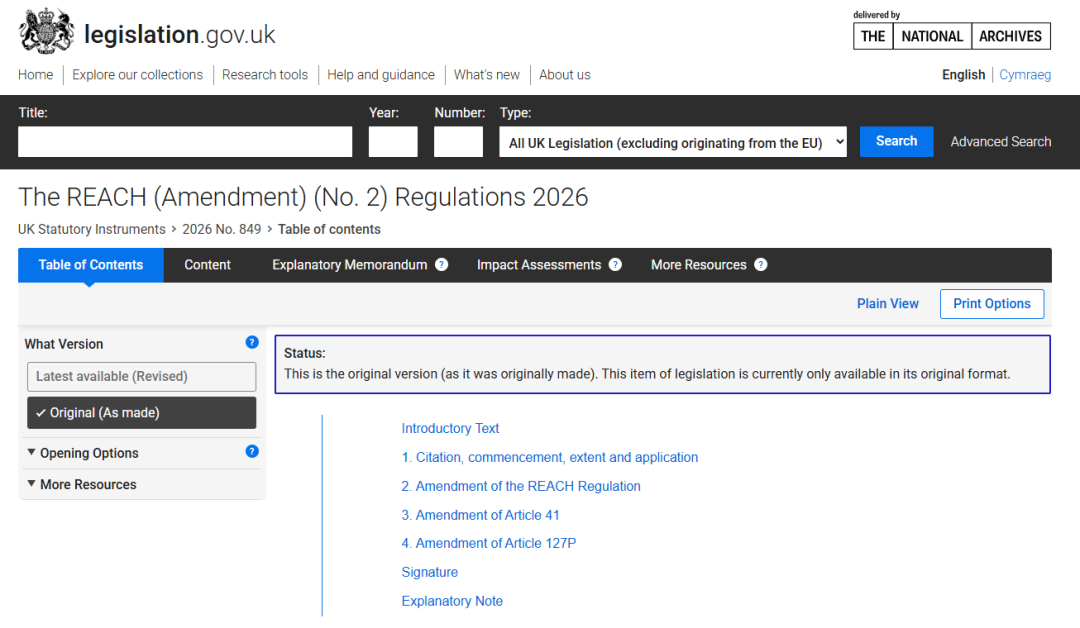Open Amendment of Article 41 link
This screenshot has width=1080, height=628.
tap(481, 515)
